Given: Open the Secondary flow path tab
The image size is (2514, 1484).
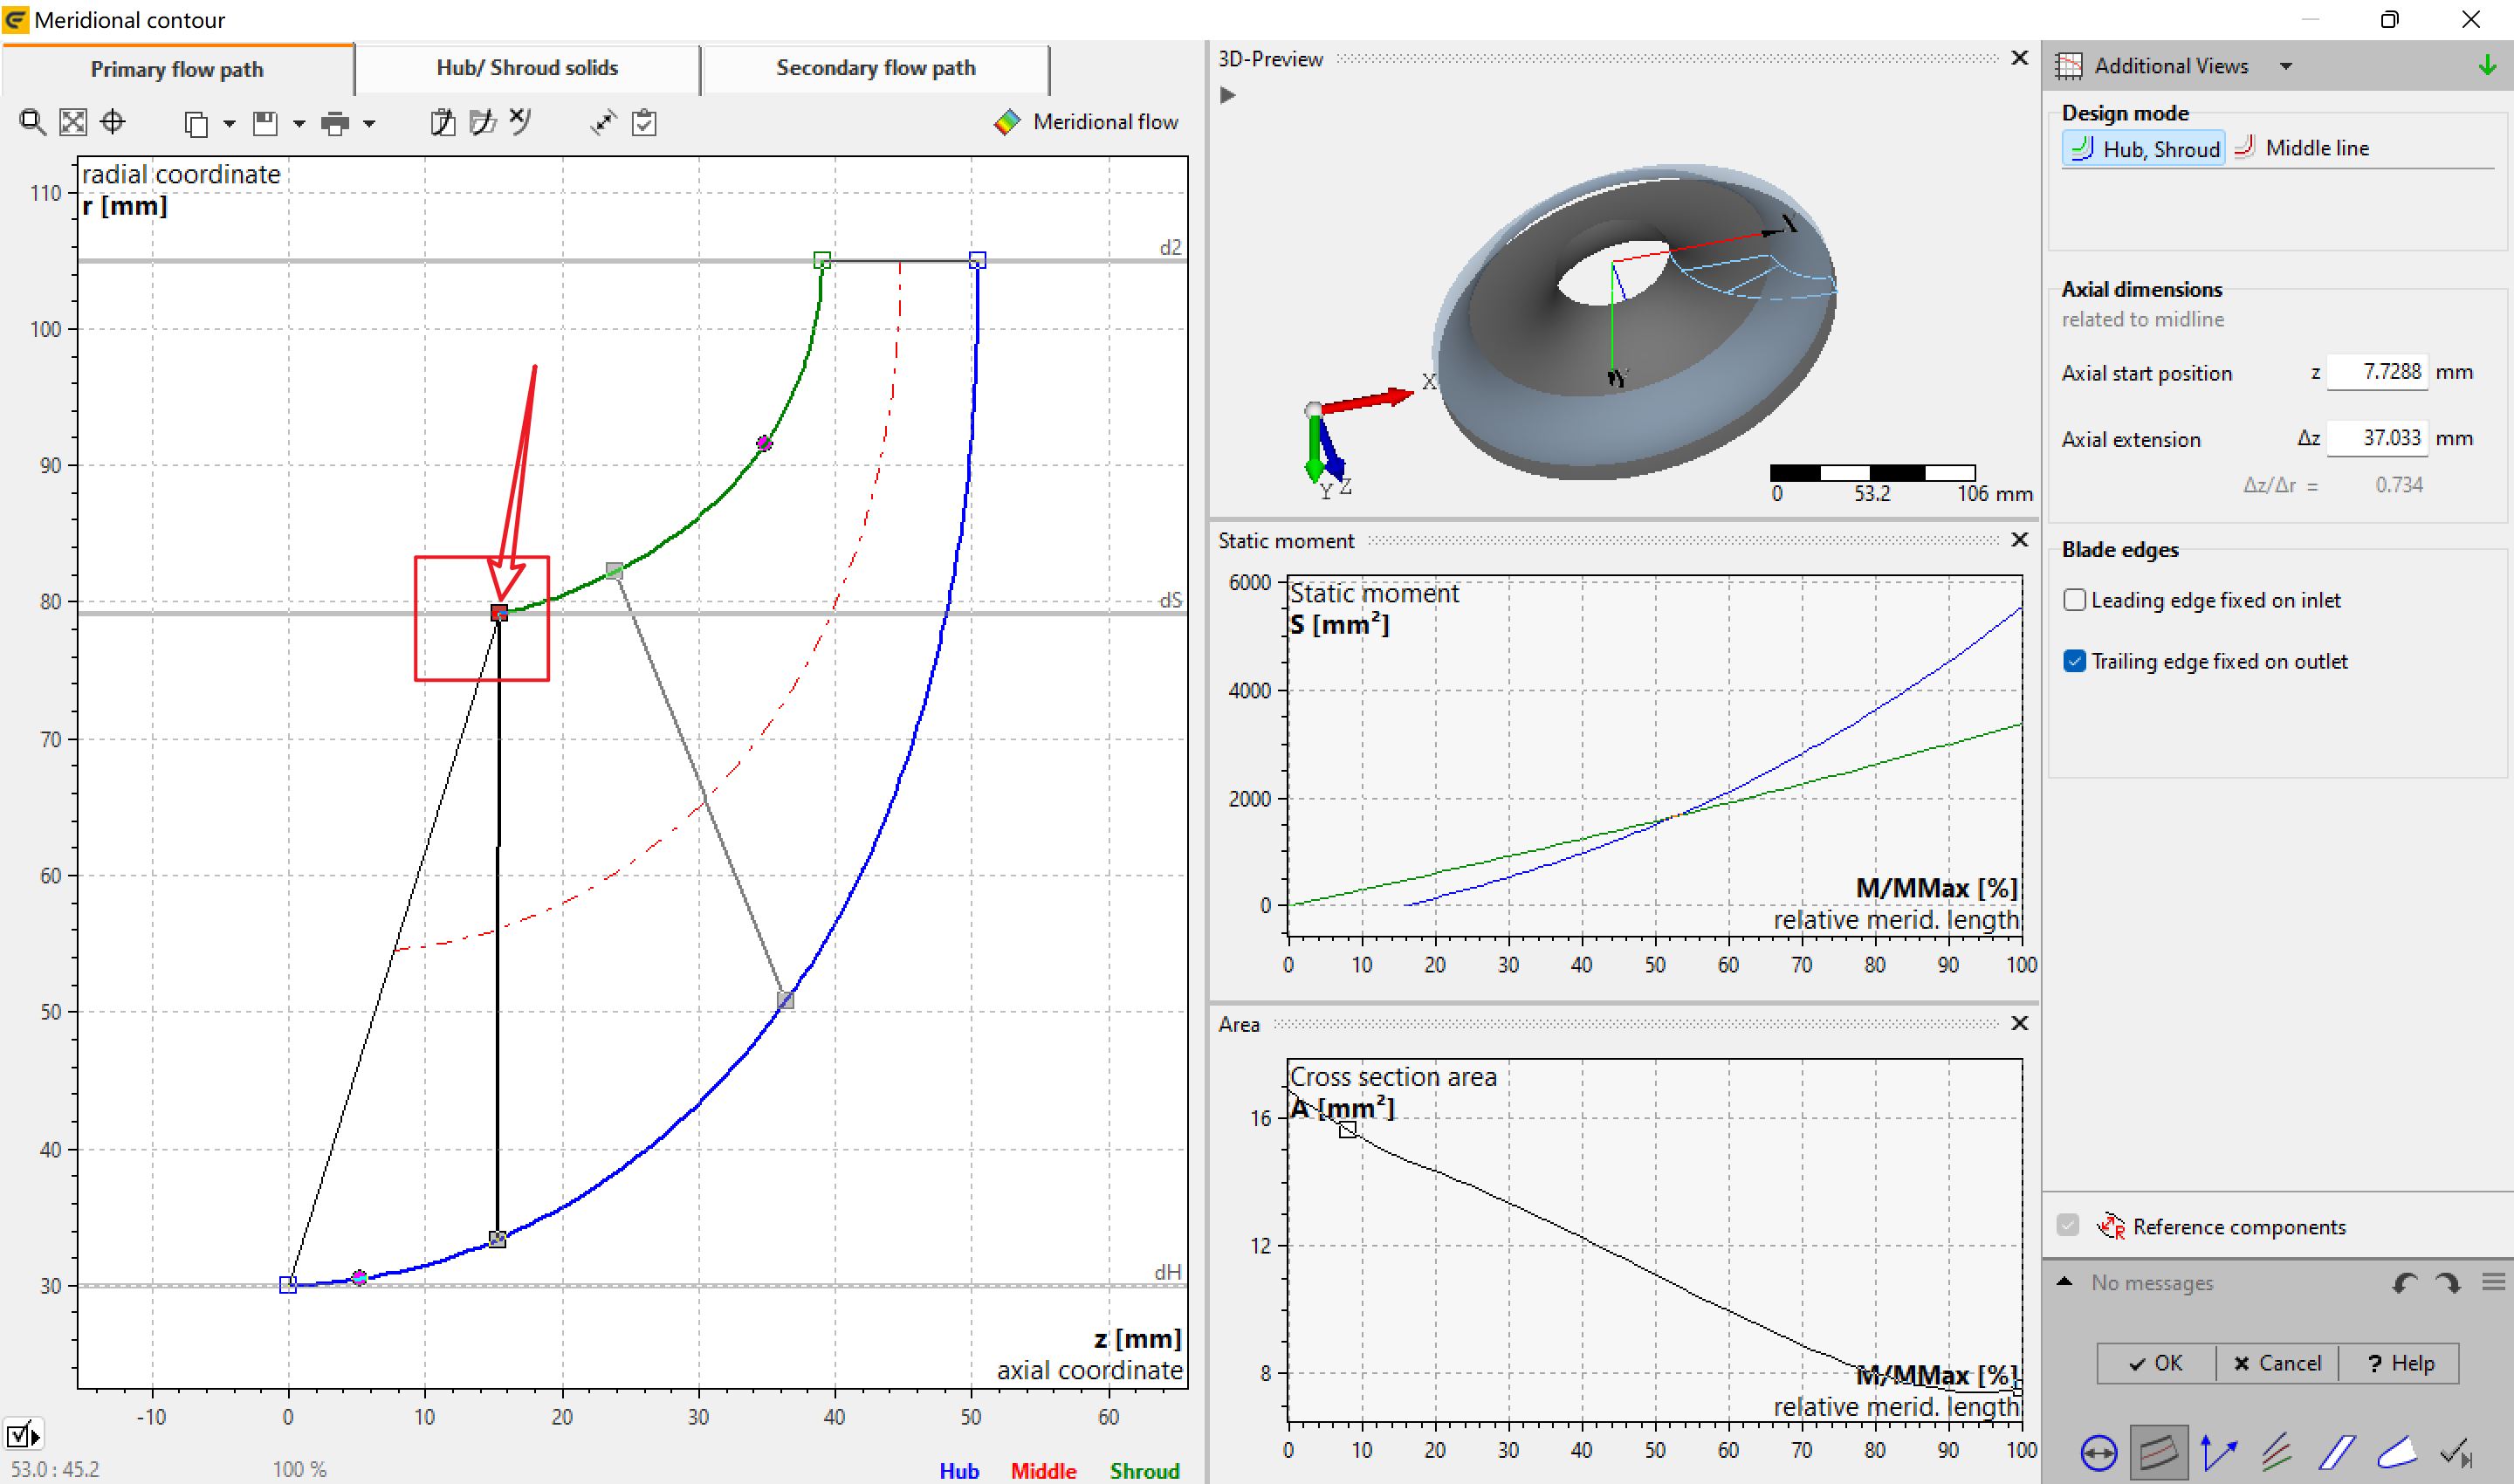Looking at the screenshot, I should tap(876, 68).
